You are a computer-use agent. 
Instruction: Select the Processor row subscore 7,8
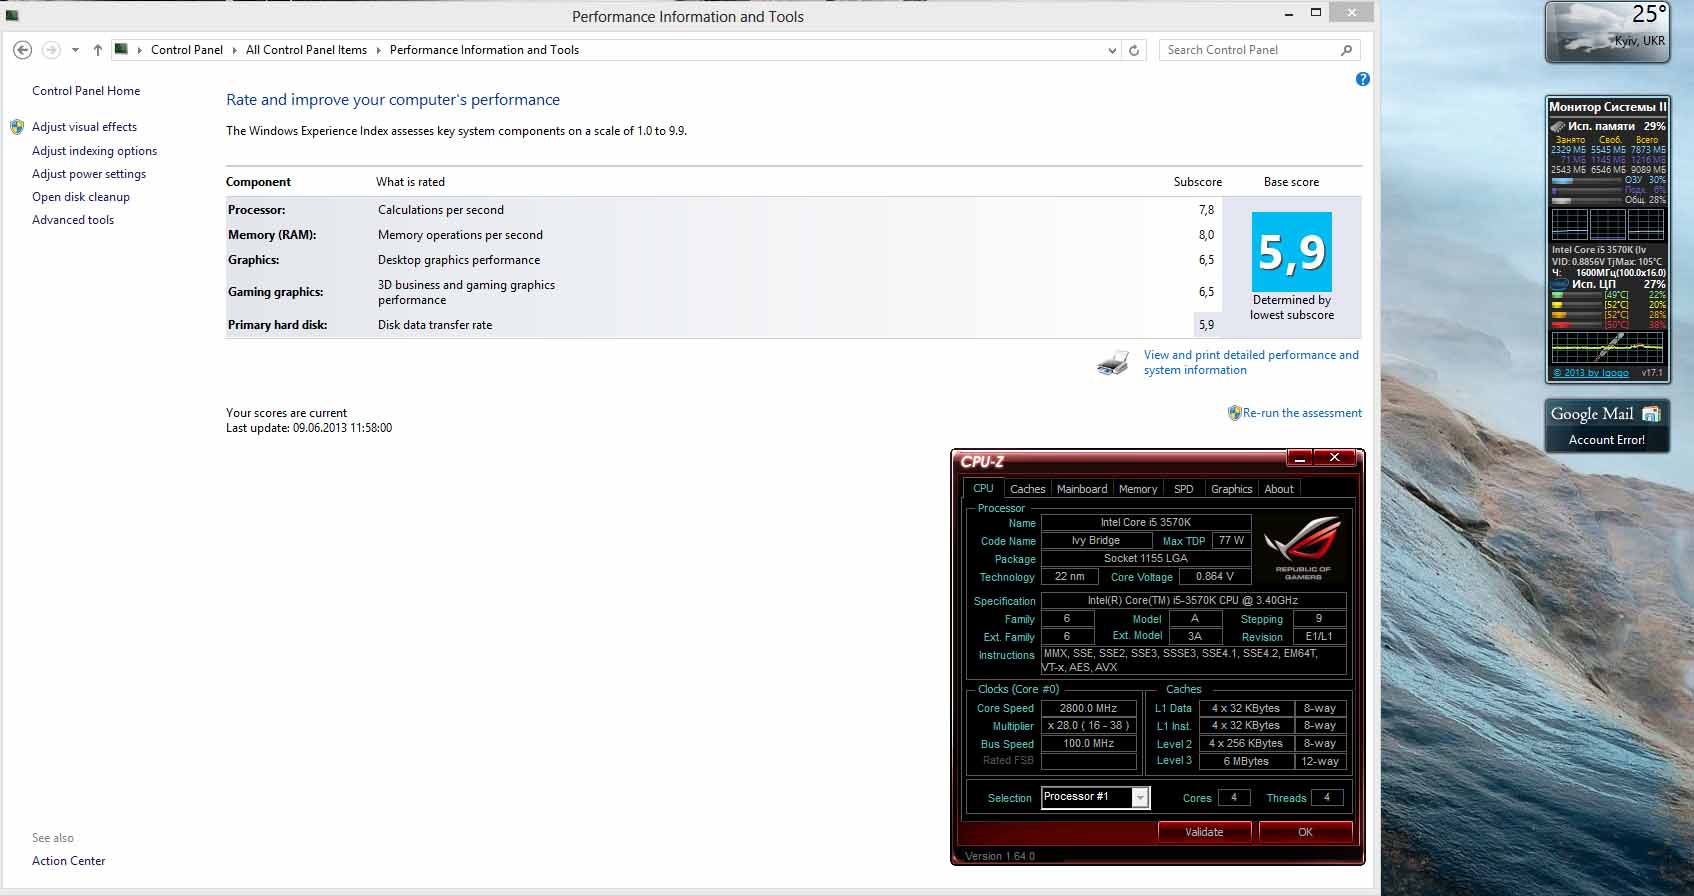click(1206, 210)
